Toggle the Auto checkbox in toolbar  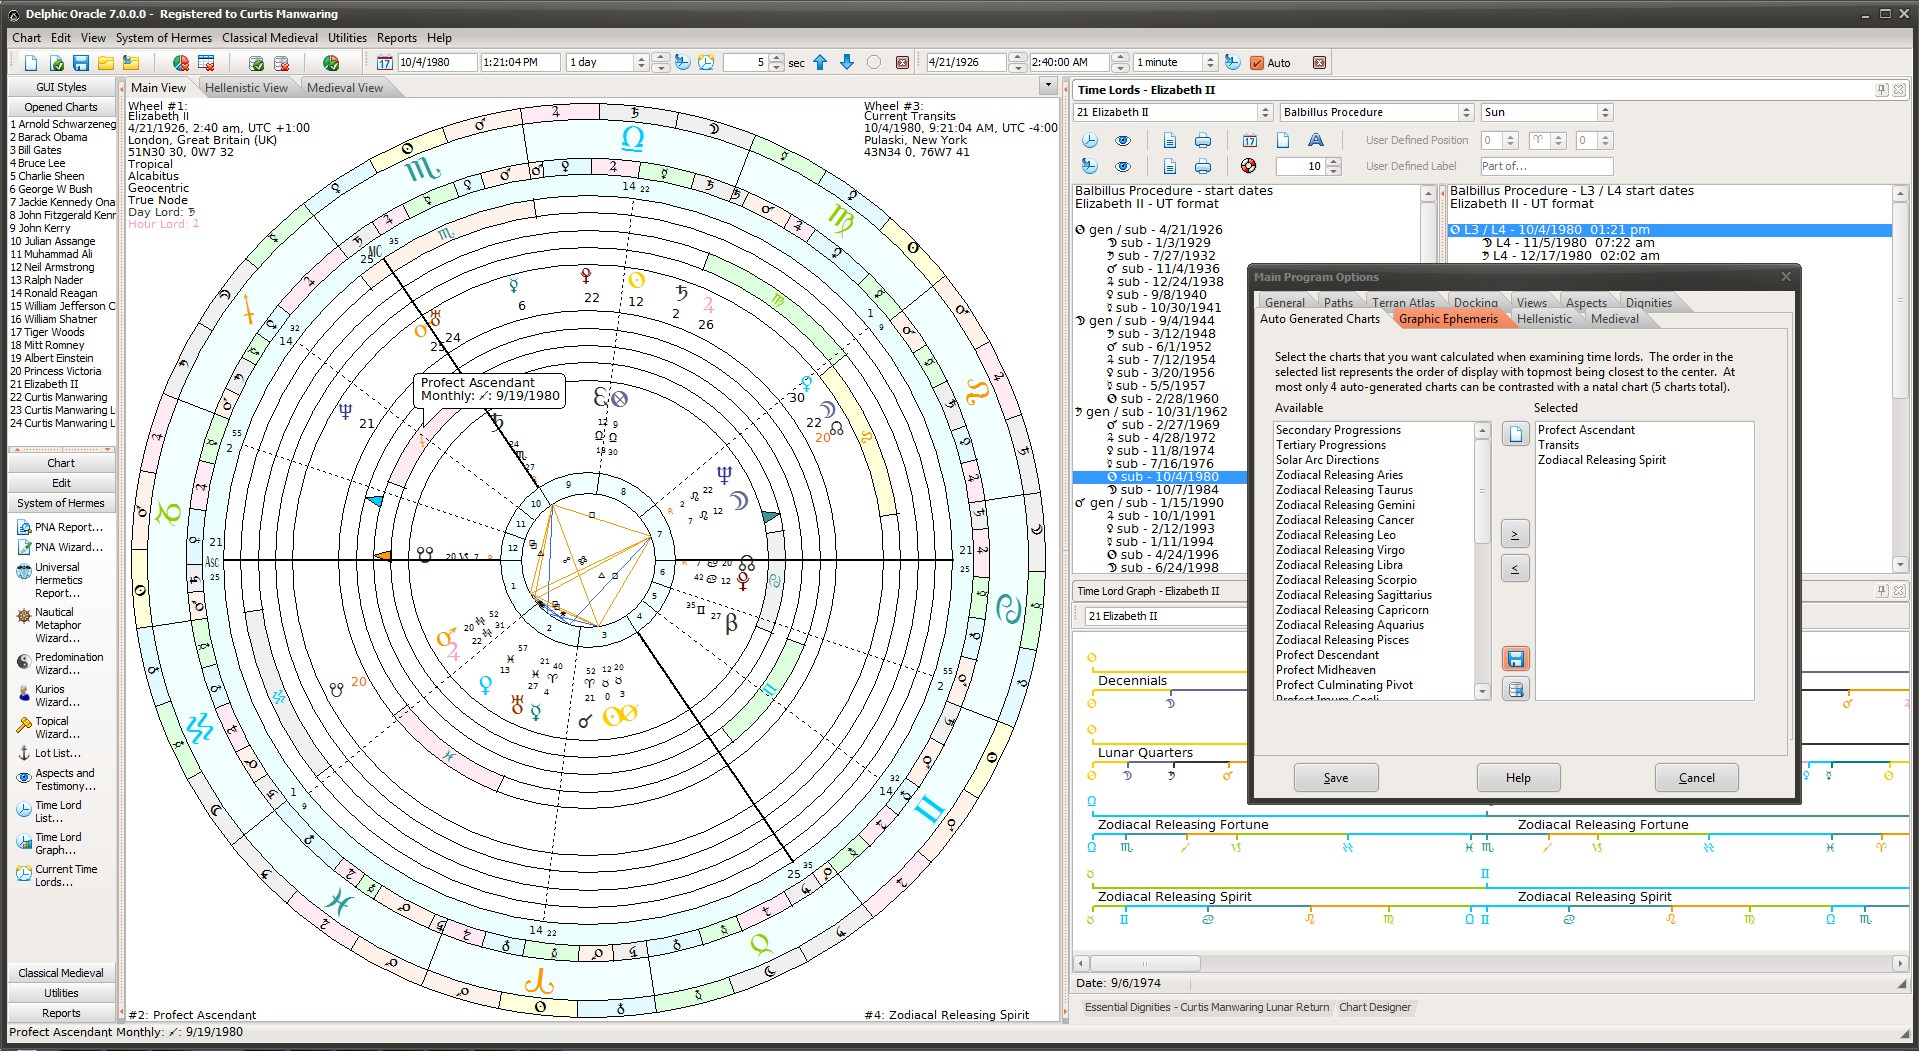(1257, 63)
